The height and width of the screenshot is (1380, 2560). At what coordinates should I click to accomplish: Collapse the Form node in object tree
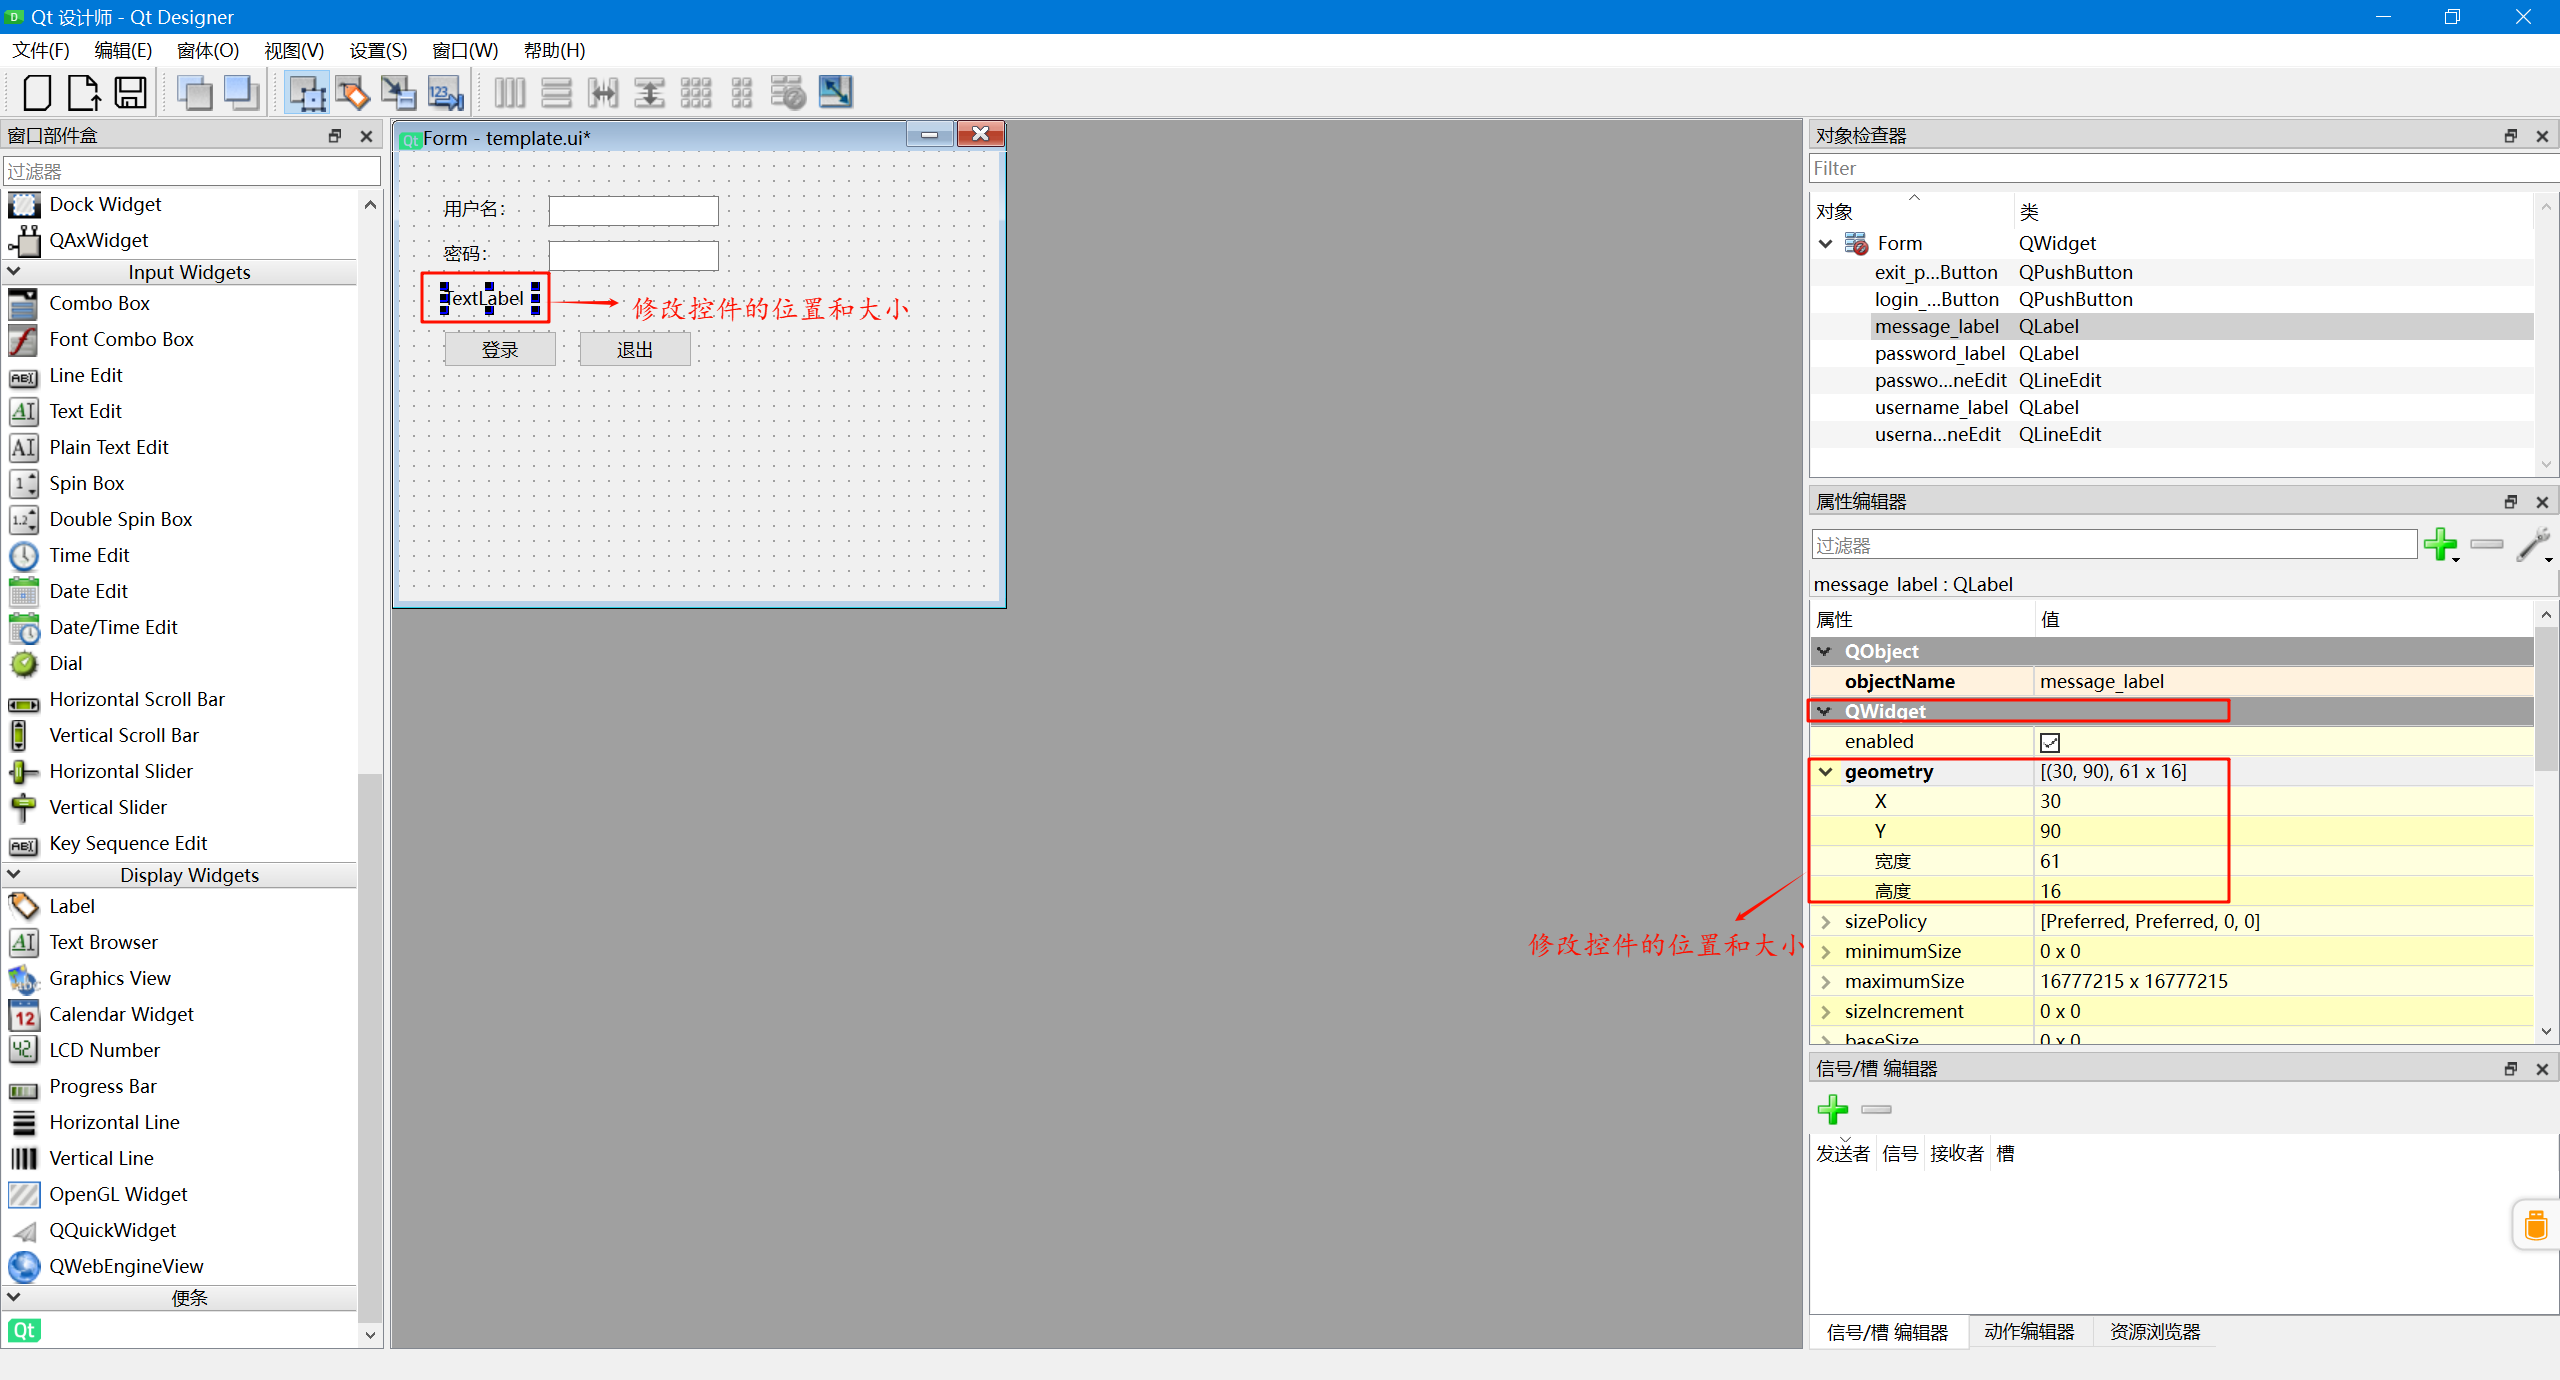click(1826, 244)
